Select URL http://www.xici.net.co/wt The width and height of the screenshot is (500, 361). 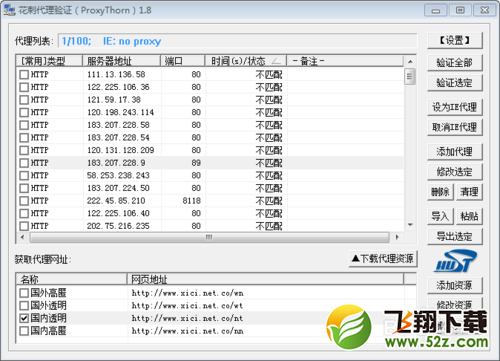[187, 306]
